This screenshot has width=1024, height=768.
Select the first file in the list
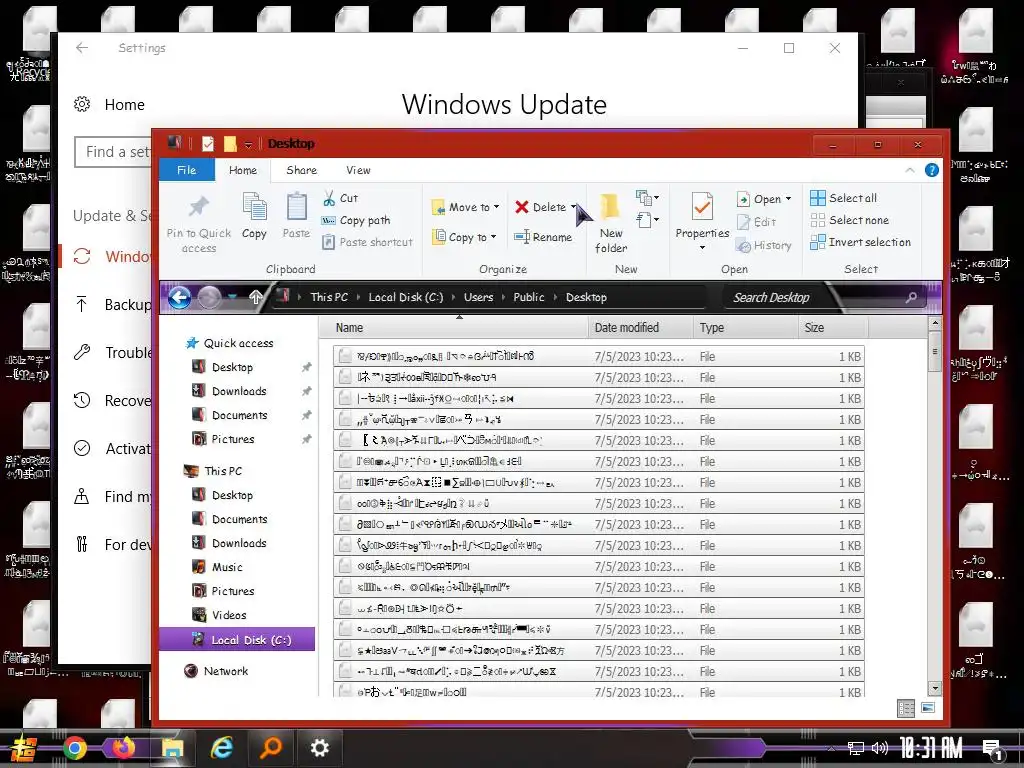click(x=598, y=356)
